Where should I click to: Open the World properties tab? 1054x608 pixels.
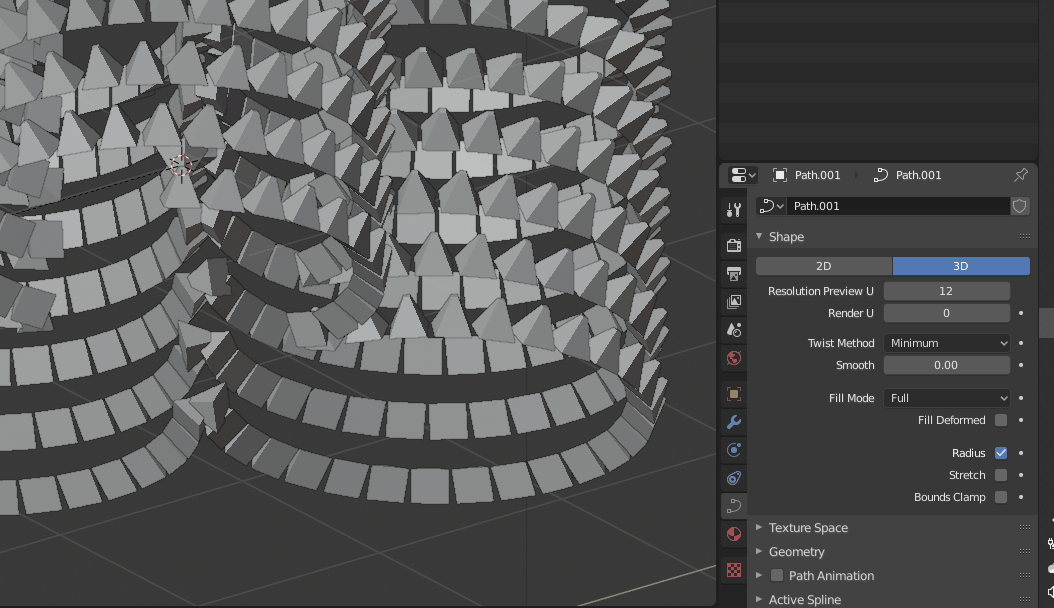pos(733,358)
